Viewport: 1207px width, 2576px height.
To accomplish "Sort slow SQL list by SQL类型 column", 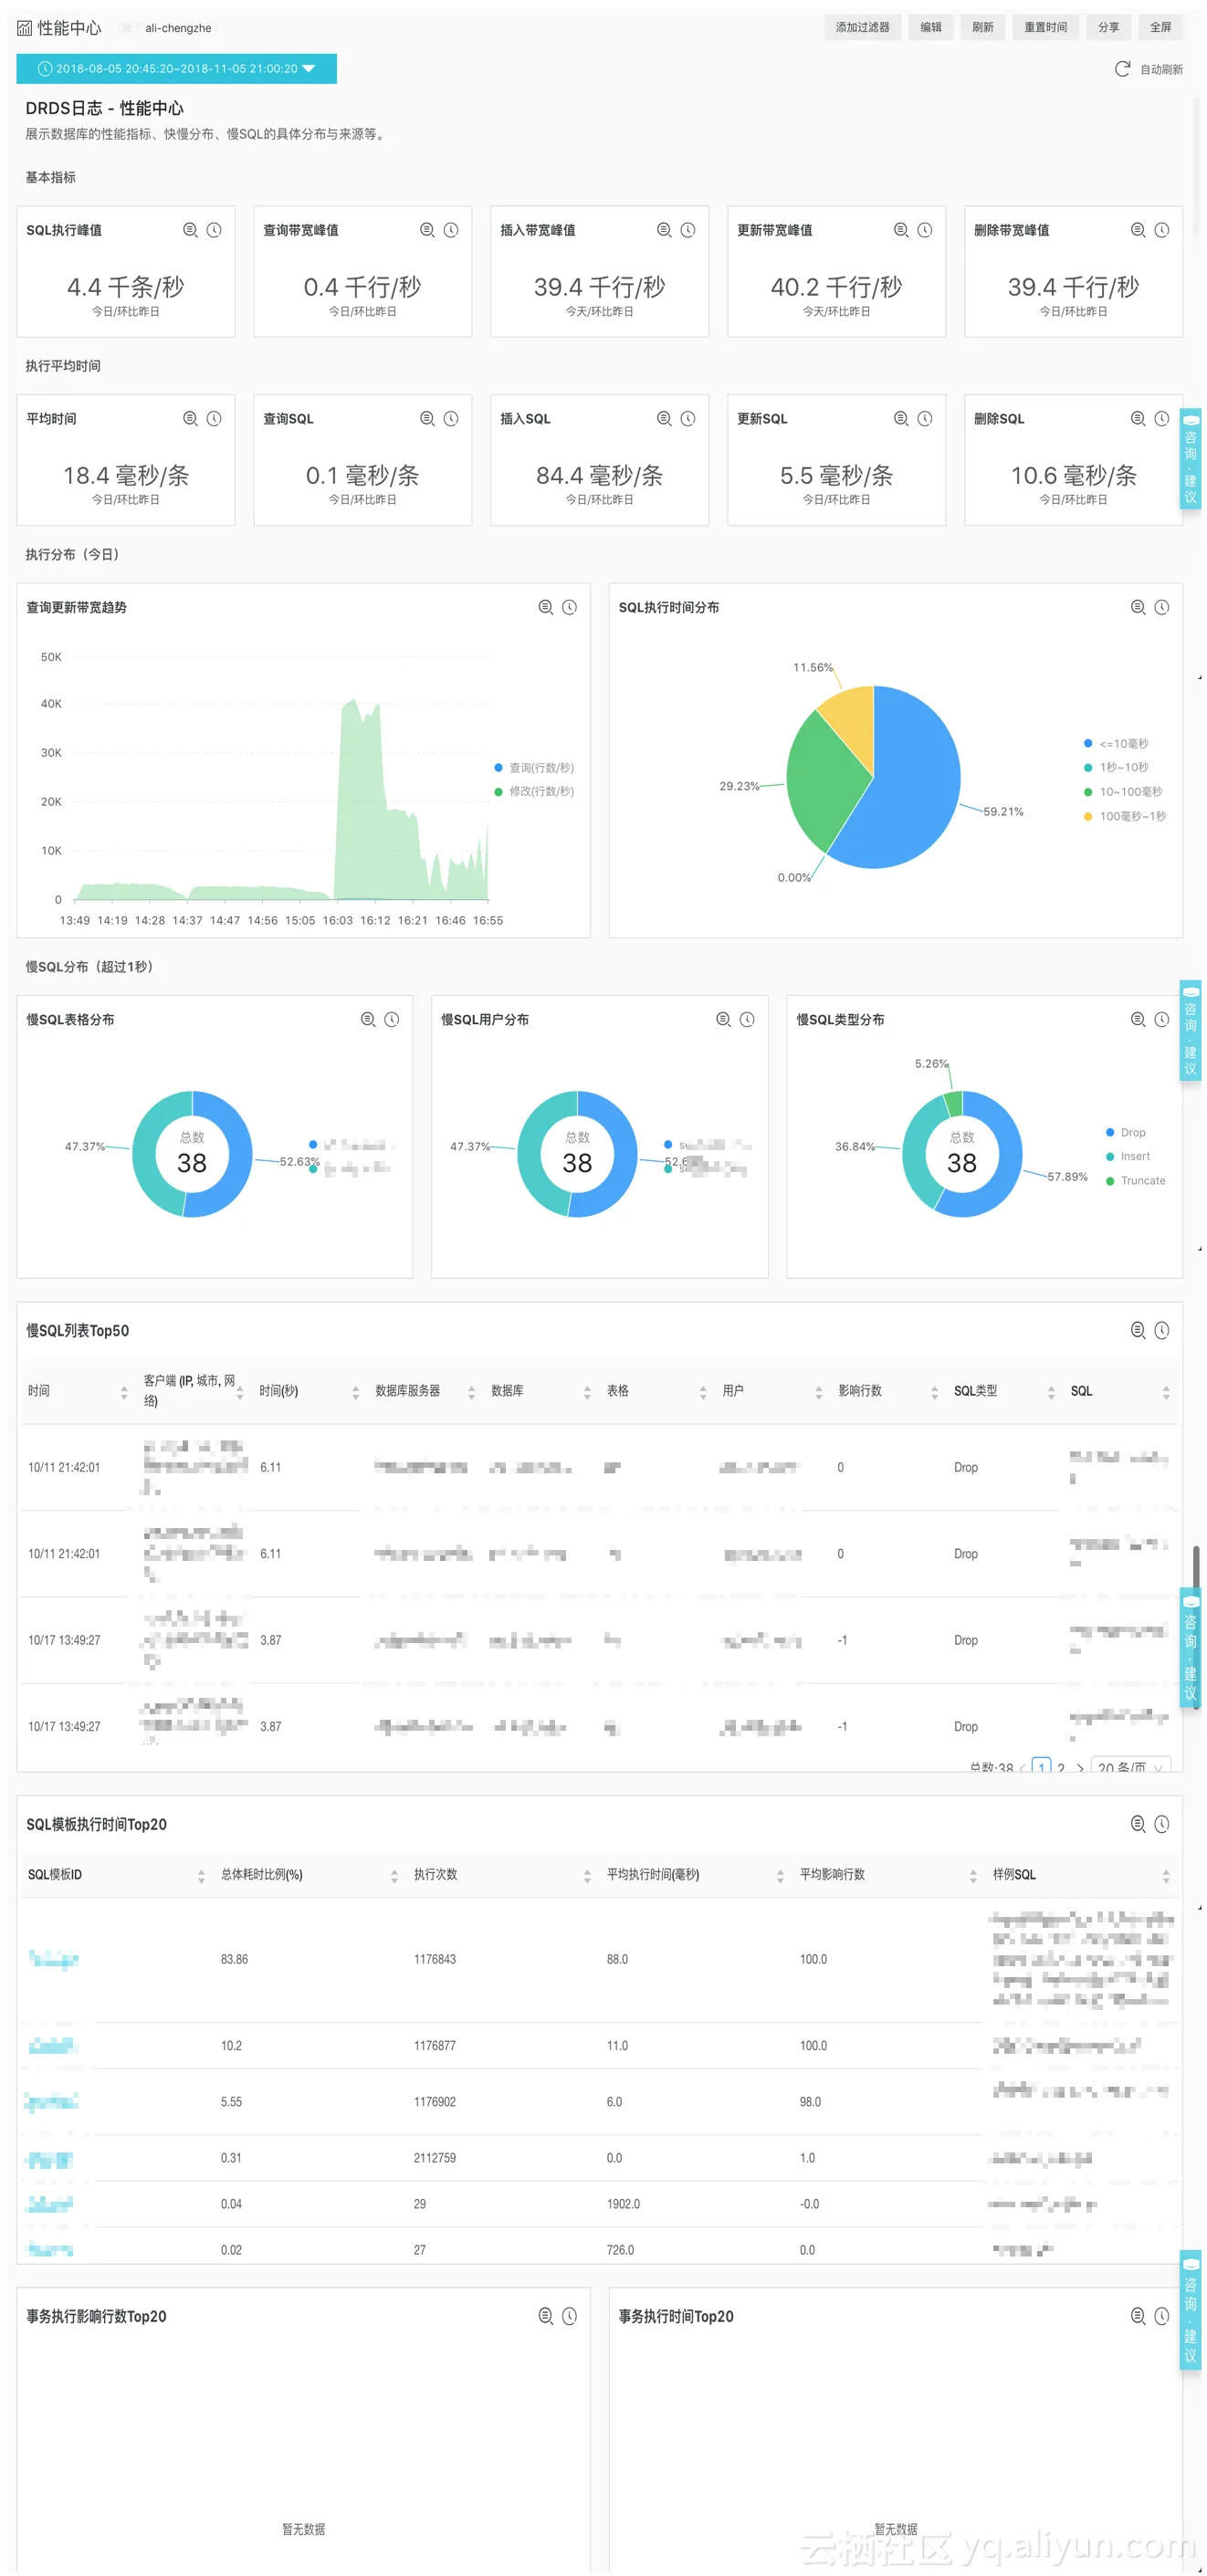I will [x=1051, y=1392].
